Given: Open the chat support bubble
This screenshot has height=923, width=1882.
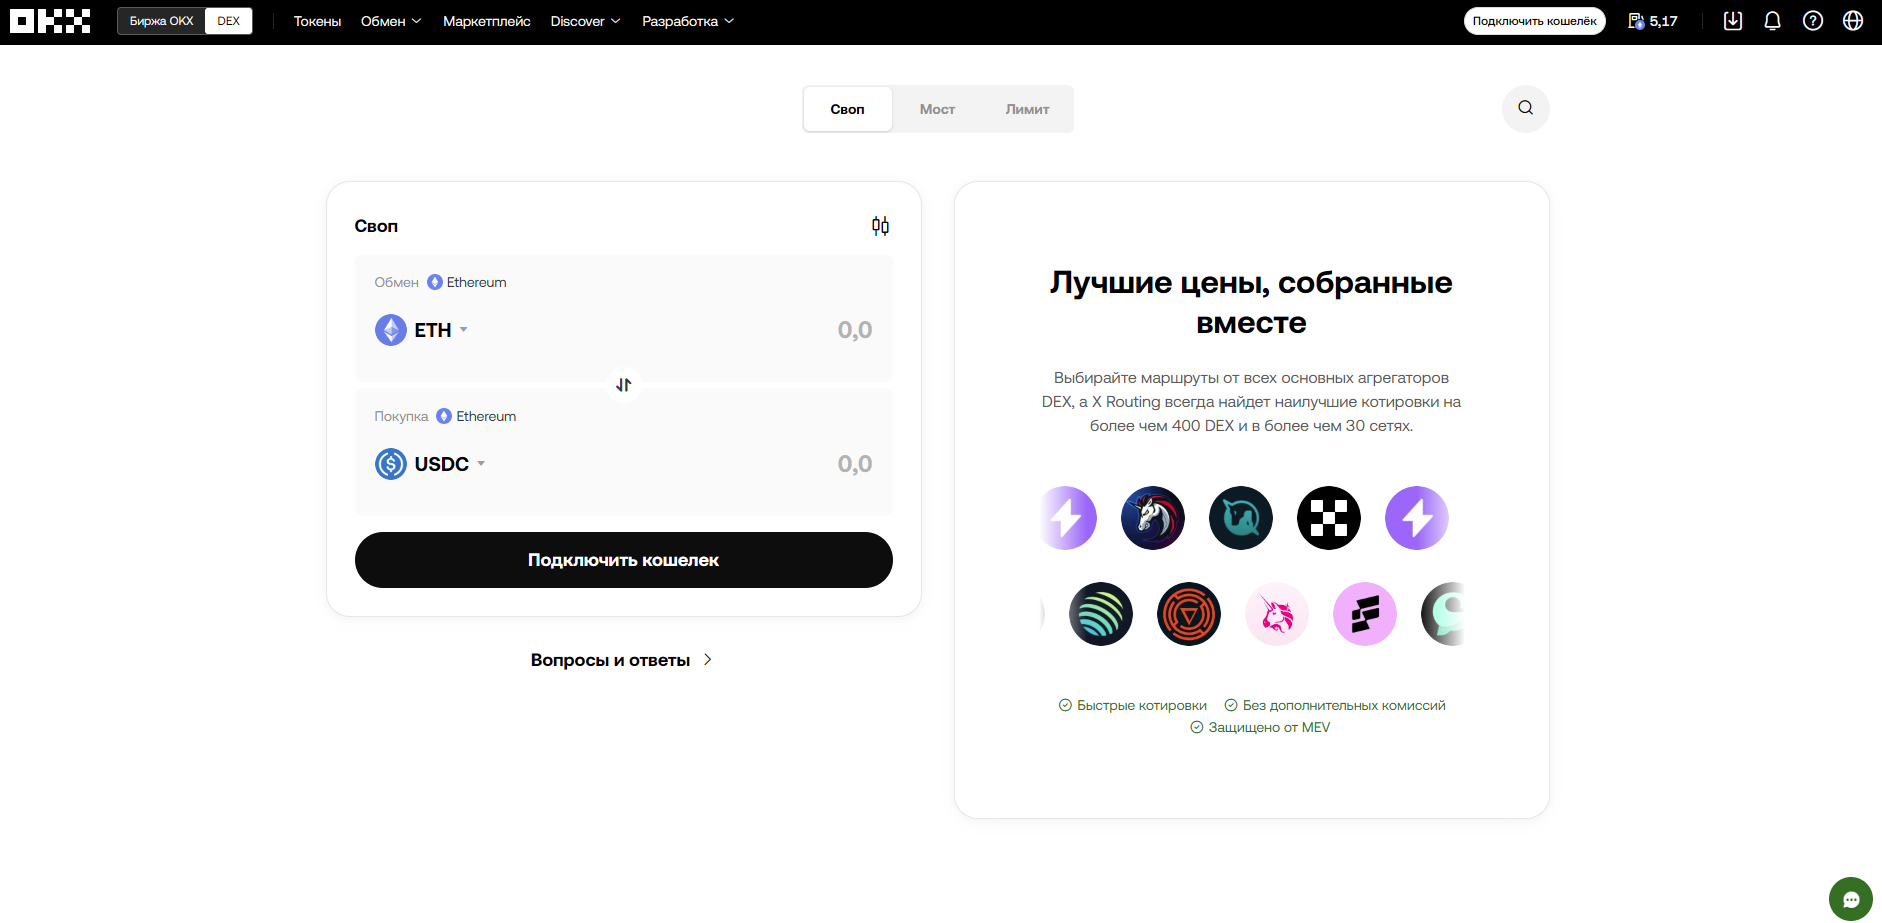Looking at the screenshot, I should pyautogui.click(x=1850, y=898).
